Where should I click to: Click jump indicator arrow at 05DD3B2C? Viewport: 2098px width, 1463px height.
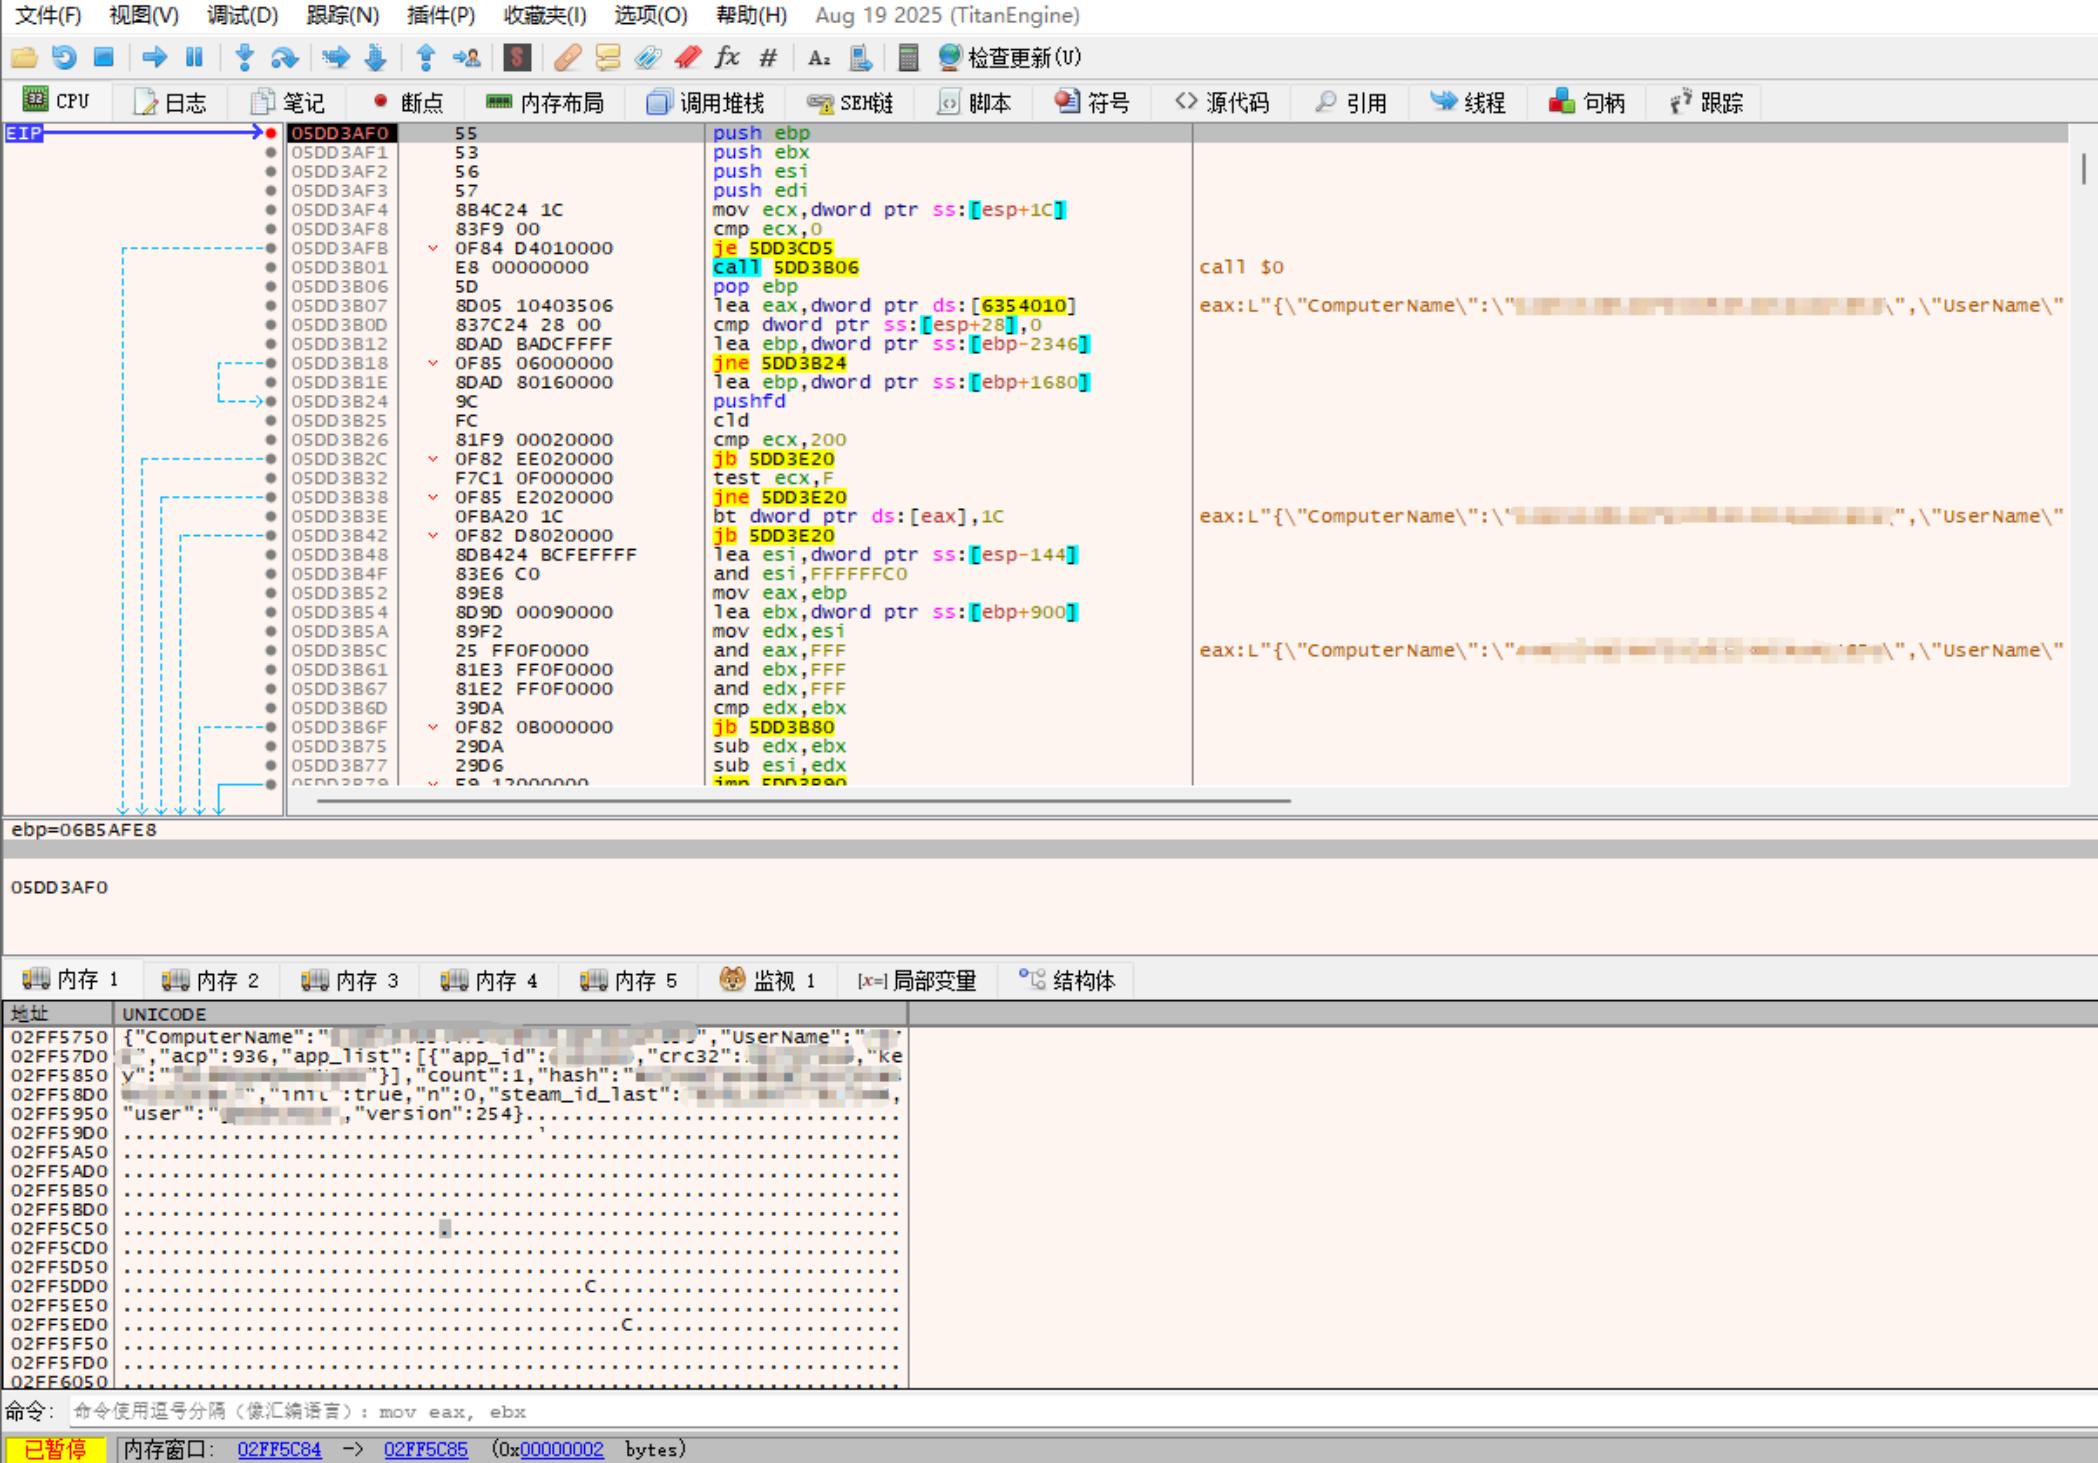(433, 459)
